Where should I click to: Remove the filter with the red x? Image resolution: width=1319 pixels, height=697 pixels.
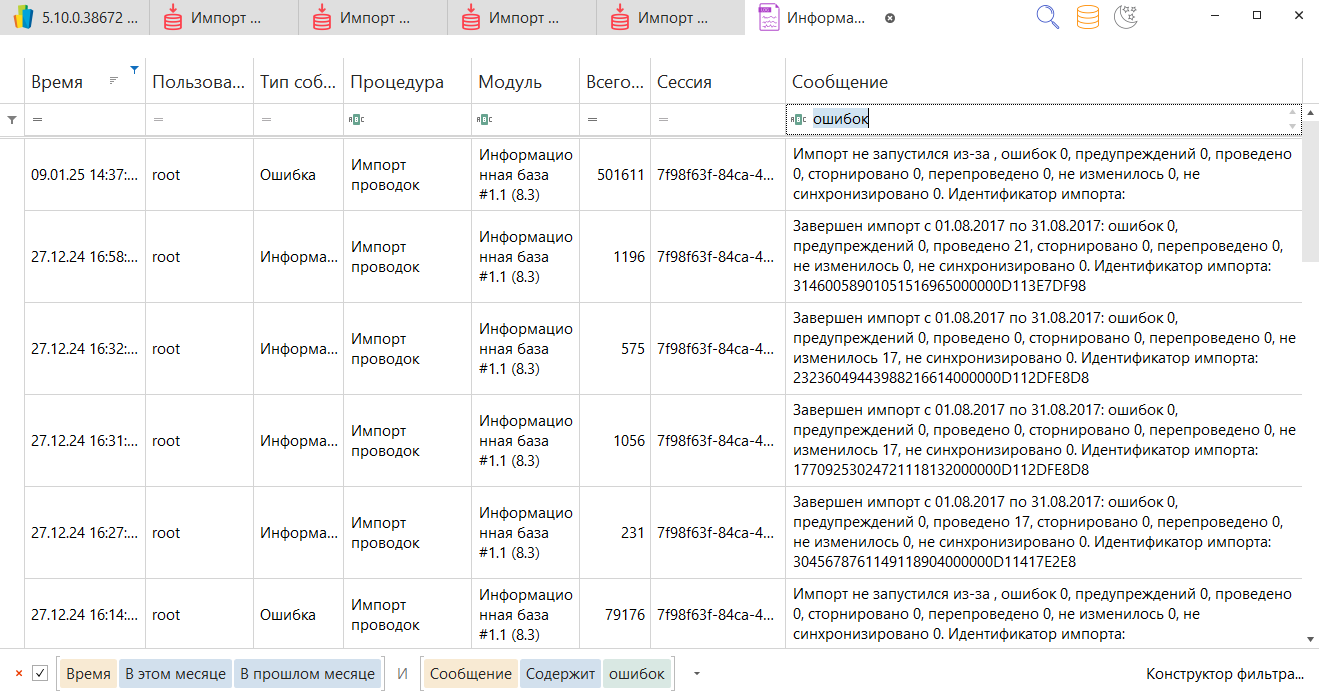(18, 674)
